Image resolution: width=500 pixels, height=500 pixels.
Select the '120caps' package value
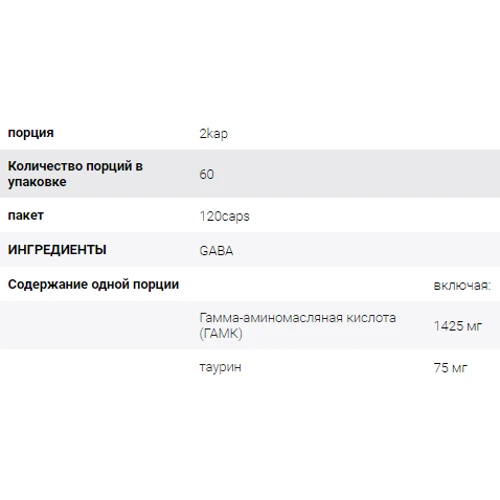point(224,216)
